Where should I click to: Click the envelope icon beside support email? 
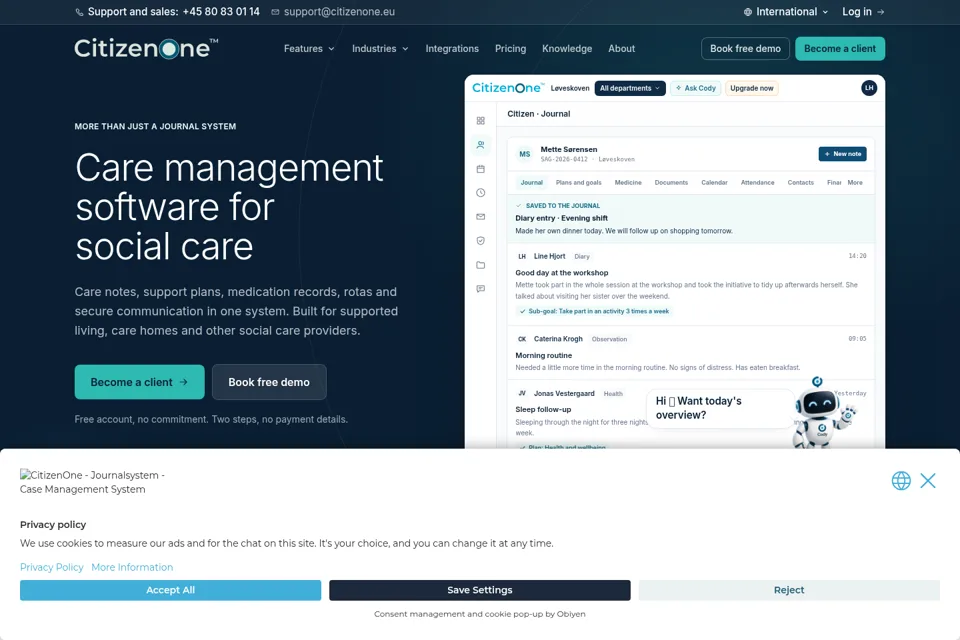point(276,12)
